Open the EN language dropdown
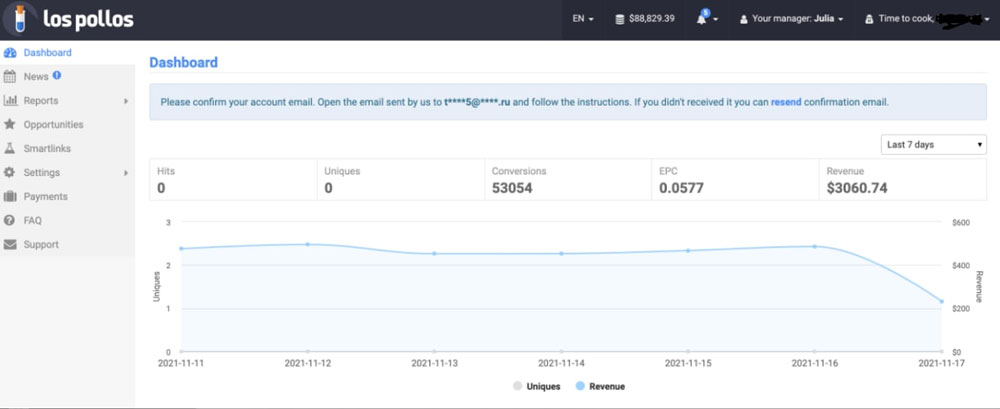1000x409 pixels. tap(583, 19)
